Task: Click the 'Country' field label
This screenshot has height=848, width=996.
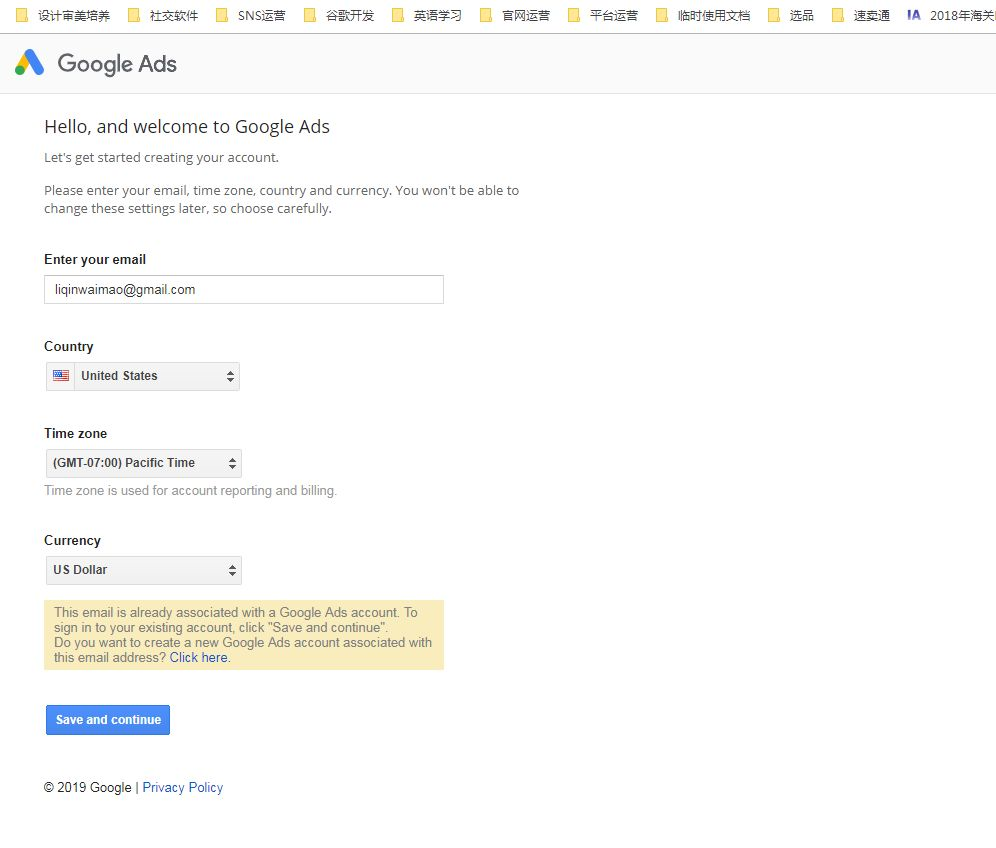Action: [x=69, y=346]
